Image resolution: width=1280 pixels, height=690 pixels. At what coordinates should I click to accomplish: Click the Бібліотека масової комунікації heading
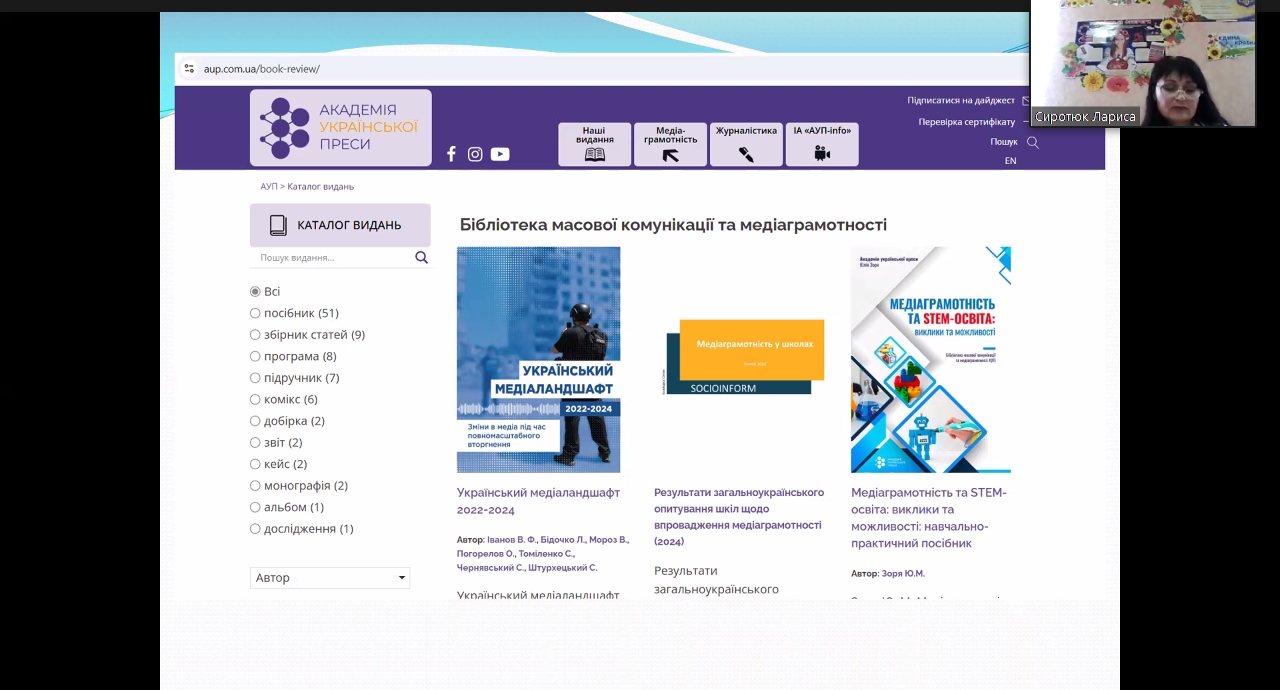point(673,225)
